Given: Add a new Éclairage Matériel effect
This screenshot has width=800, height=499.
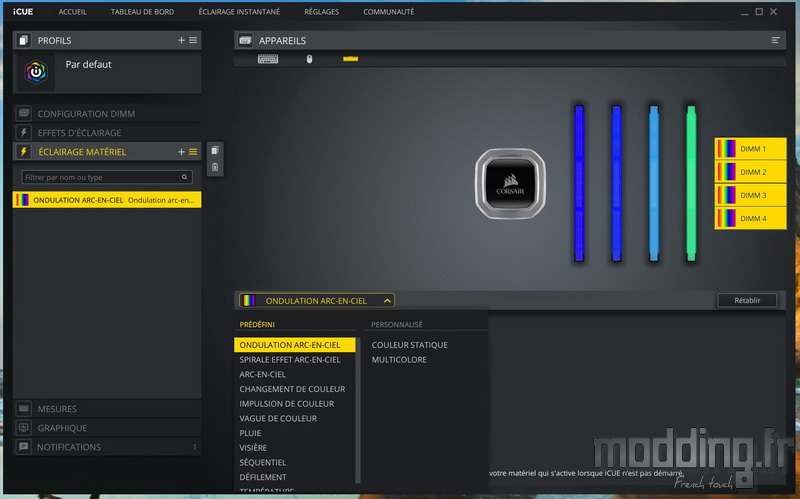Looking at the screenshot, I should pos(181,152).
